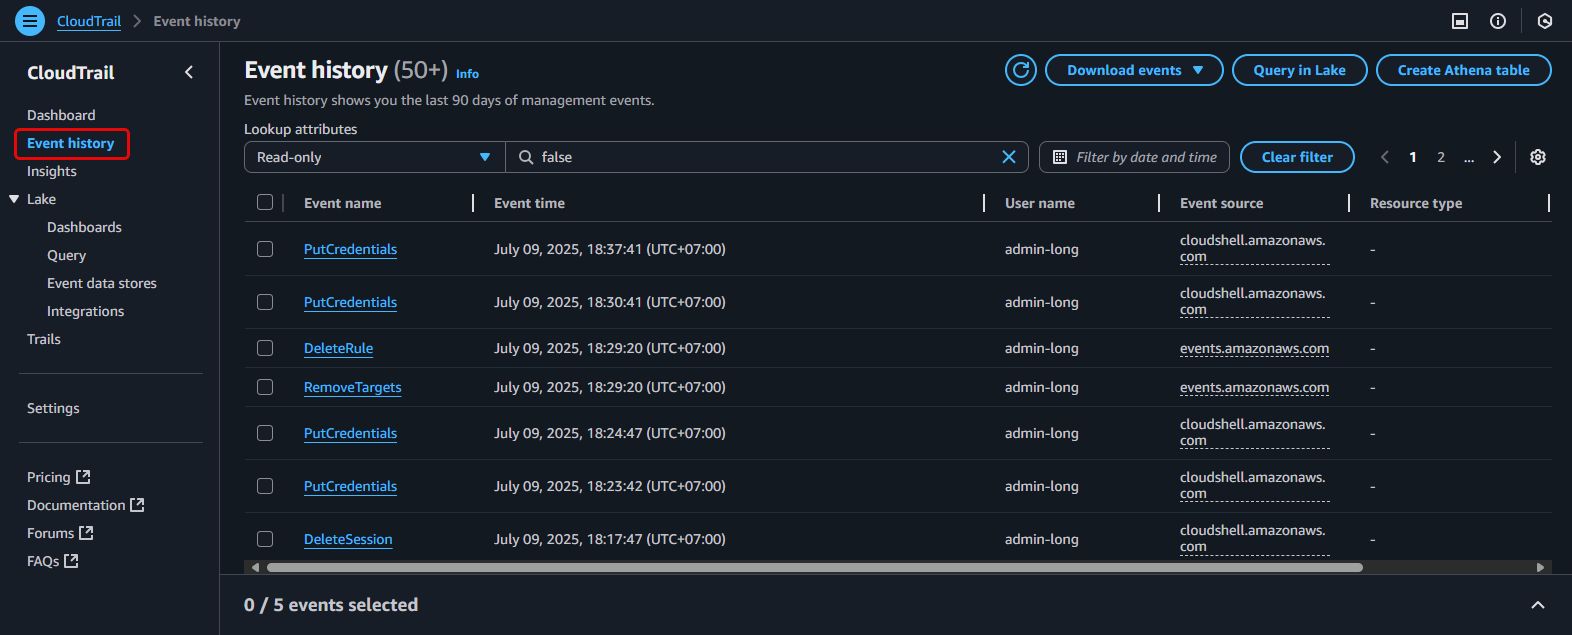Clear the false search text with X
The image size is (1572, 635).
(x=1008, y=157)
